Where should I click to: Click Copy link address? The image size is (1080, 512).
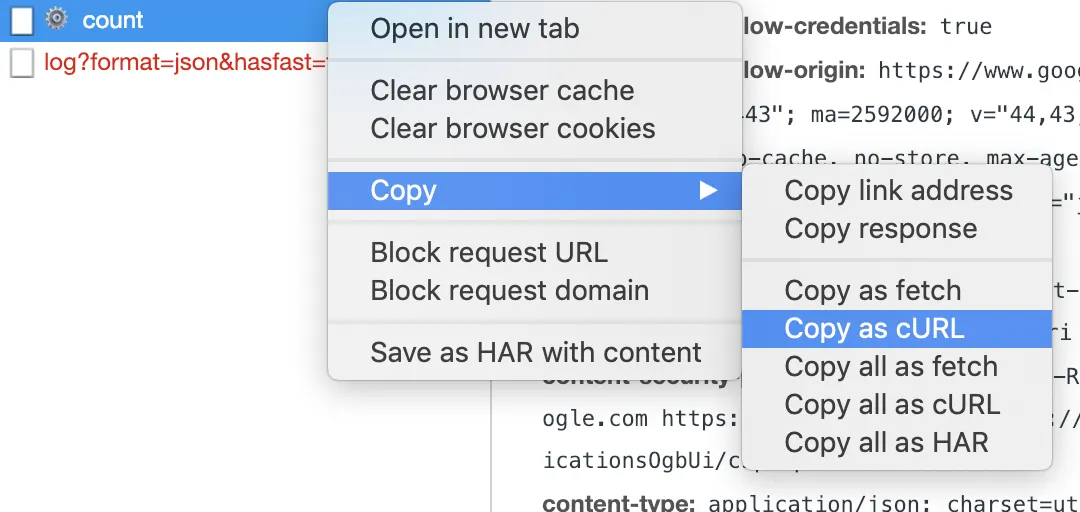[897, 190]
